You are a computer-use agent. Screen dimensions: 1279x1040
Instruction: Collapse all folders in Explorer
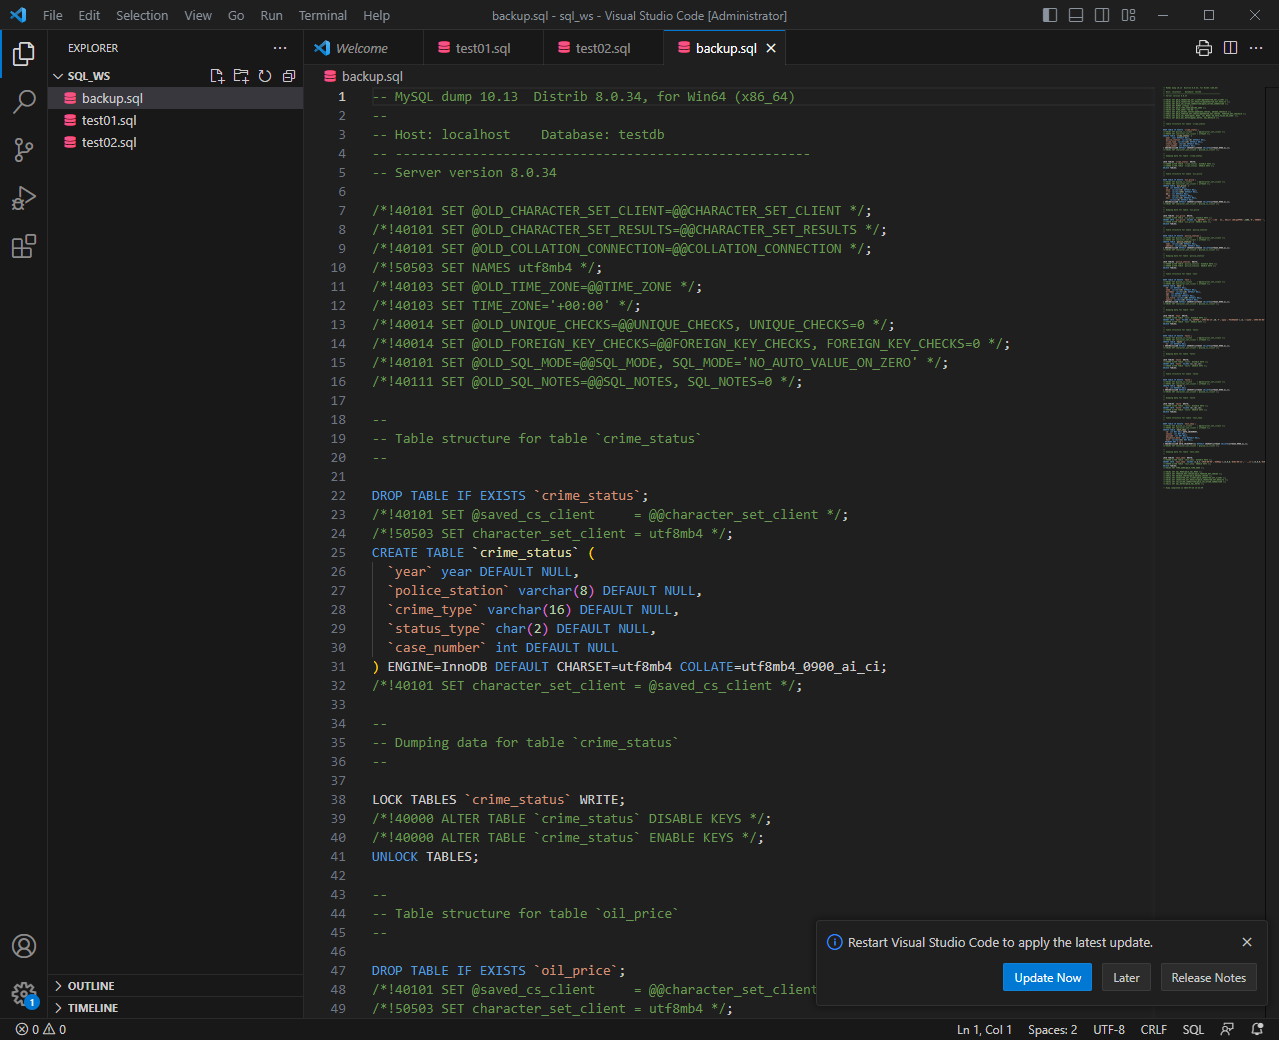click(289, 76)
